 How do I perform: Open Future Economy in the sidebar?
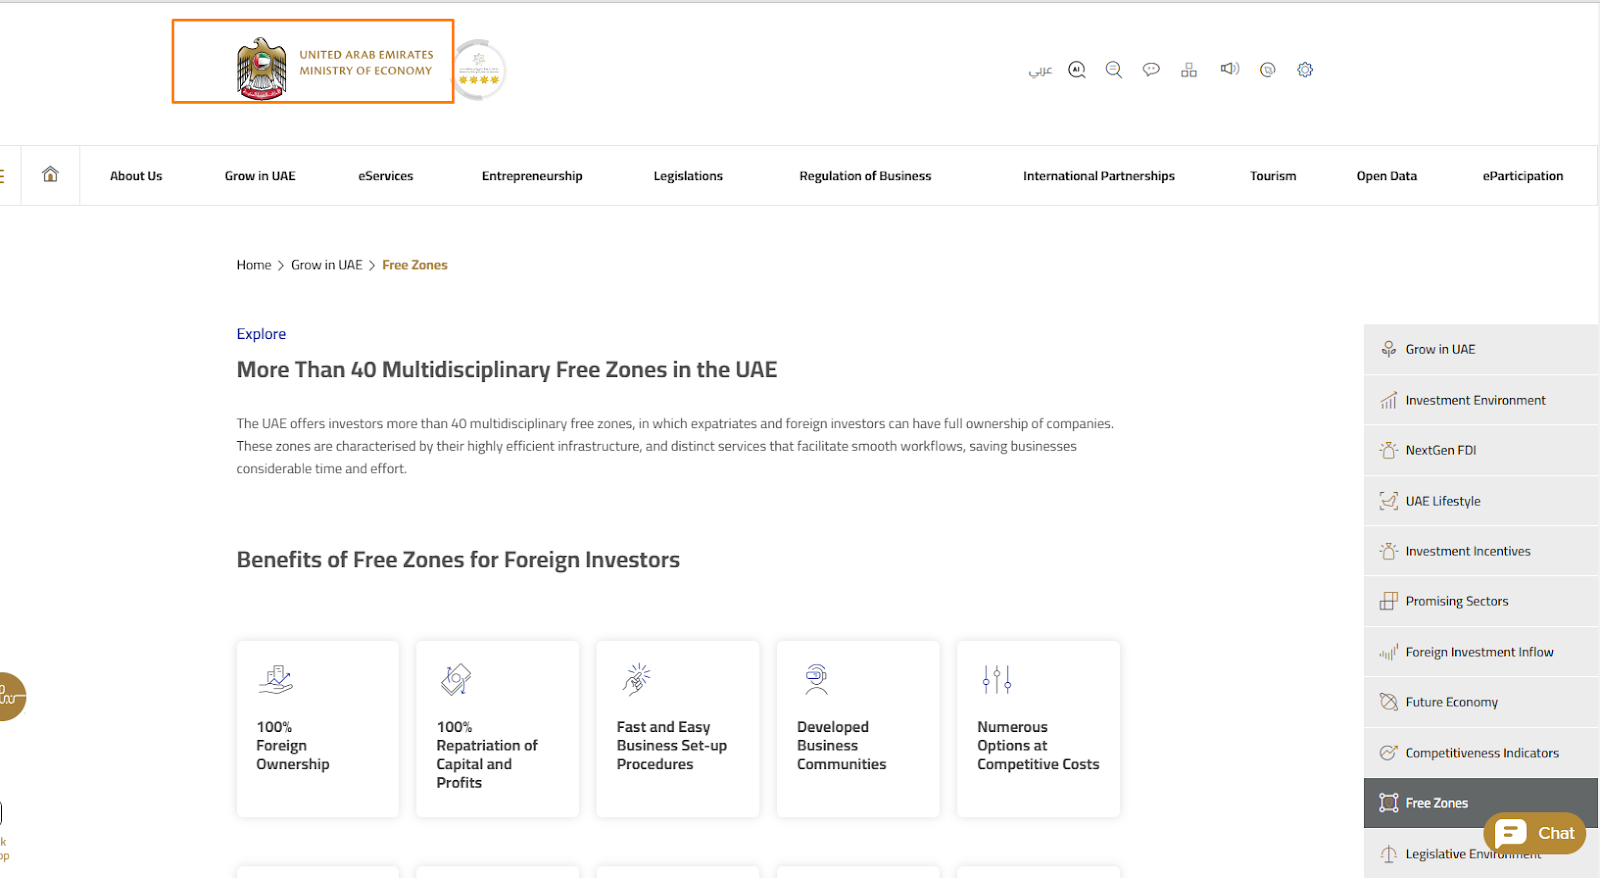point(1481,702)
